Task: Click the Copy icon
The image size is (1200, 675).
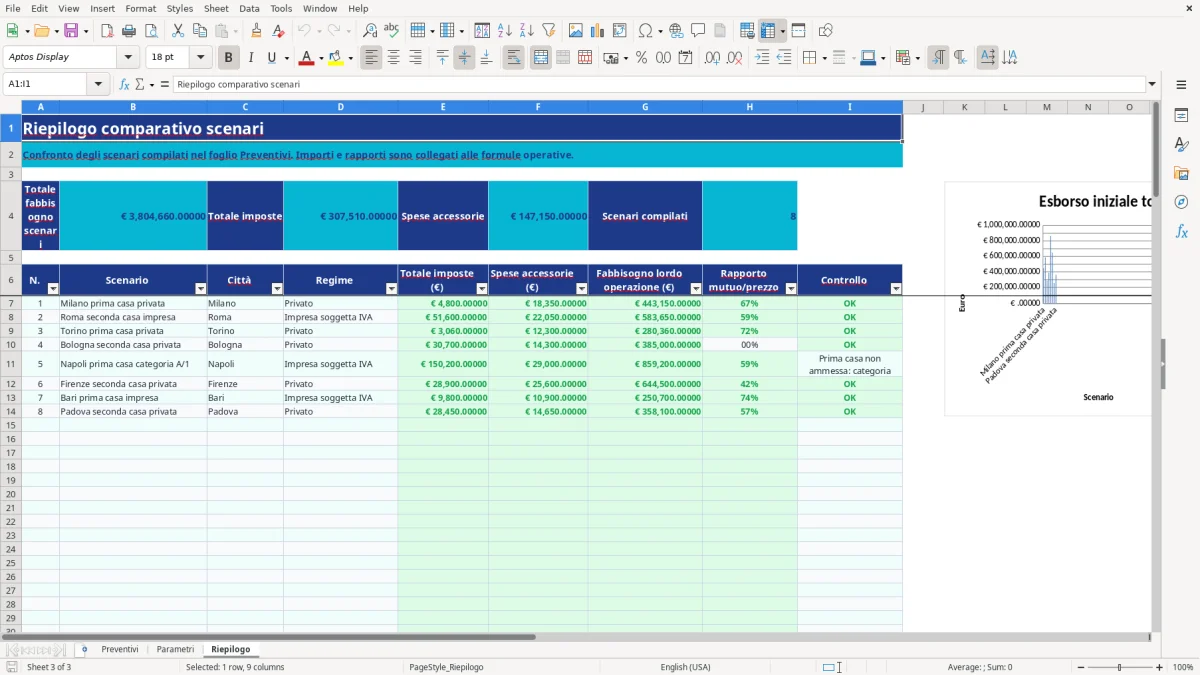Action: [x=199, y=31]
